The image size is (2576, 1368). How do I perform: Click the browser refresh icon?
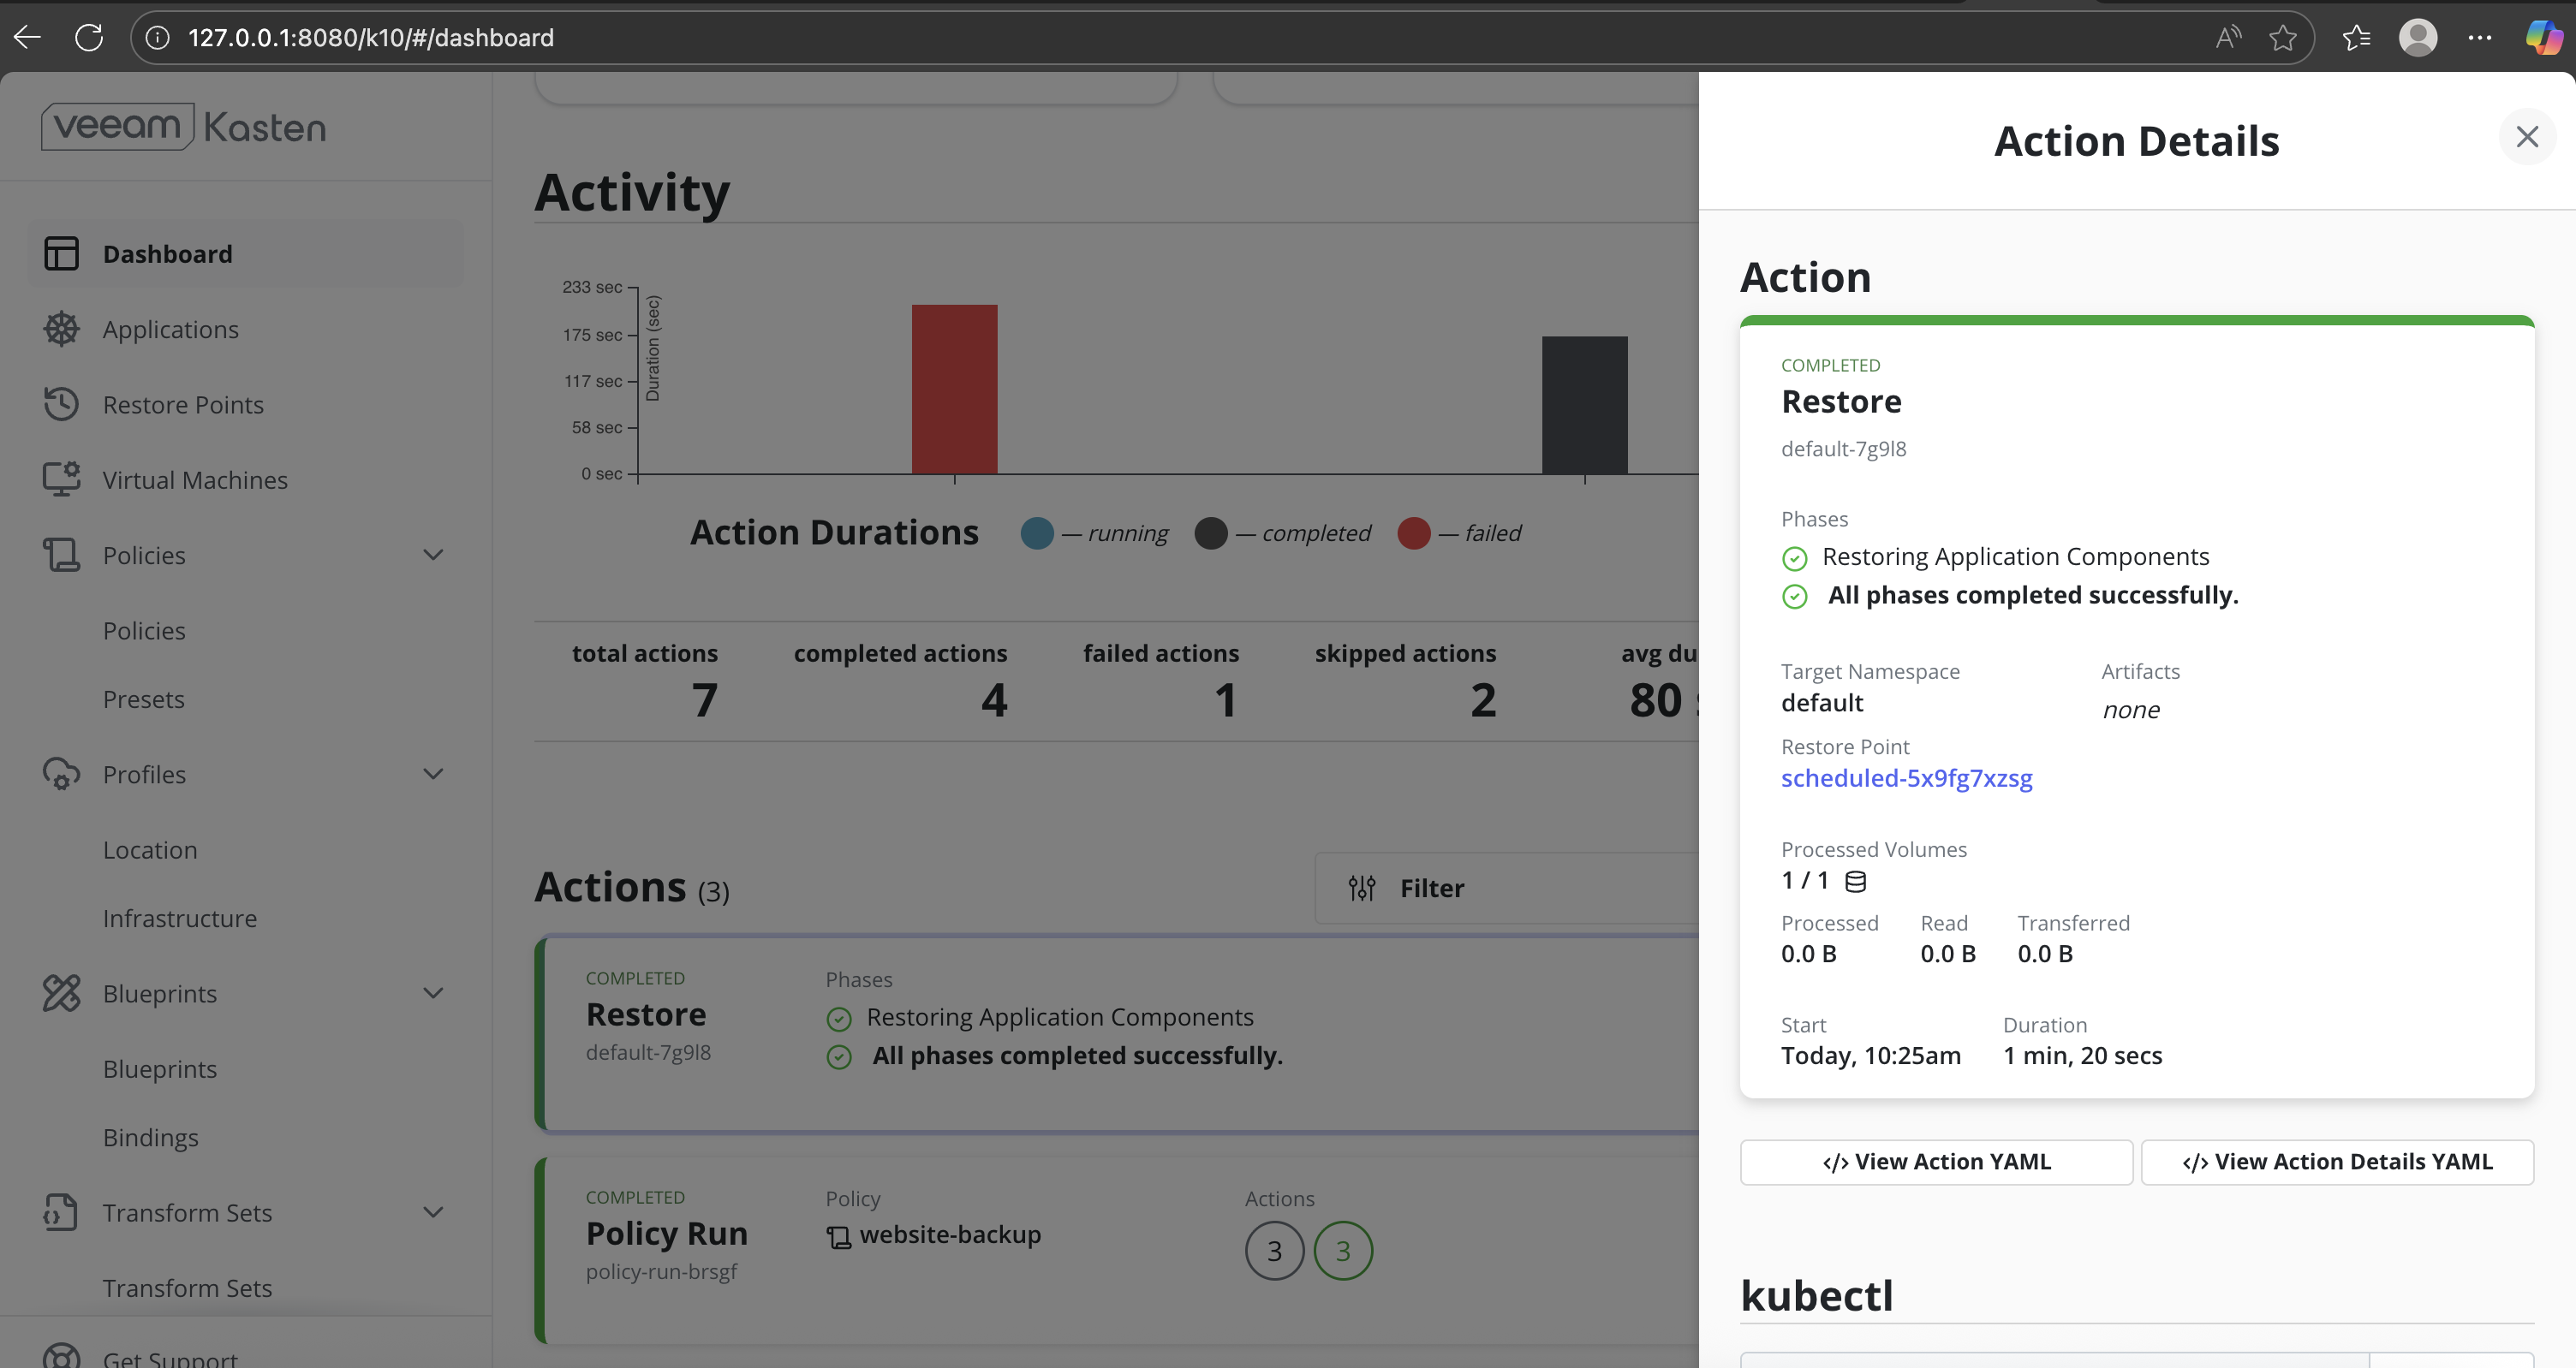tap(89, 38)
